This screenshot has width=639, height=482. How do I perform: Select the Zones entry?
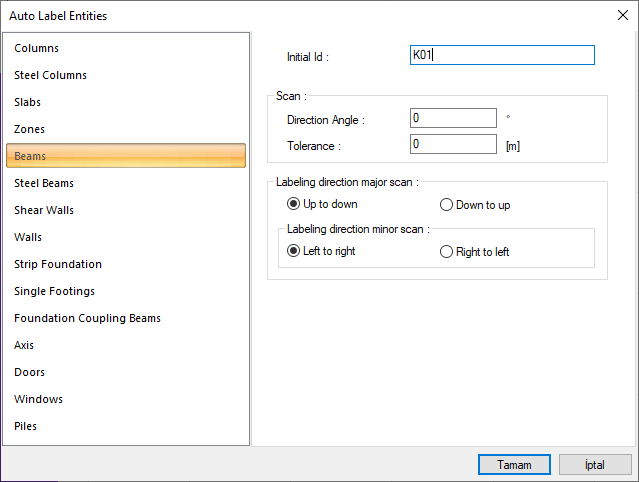[x=30, y=129]
